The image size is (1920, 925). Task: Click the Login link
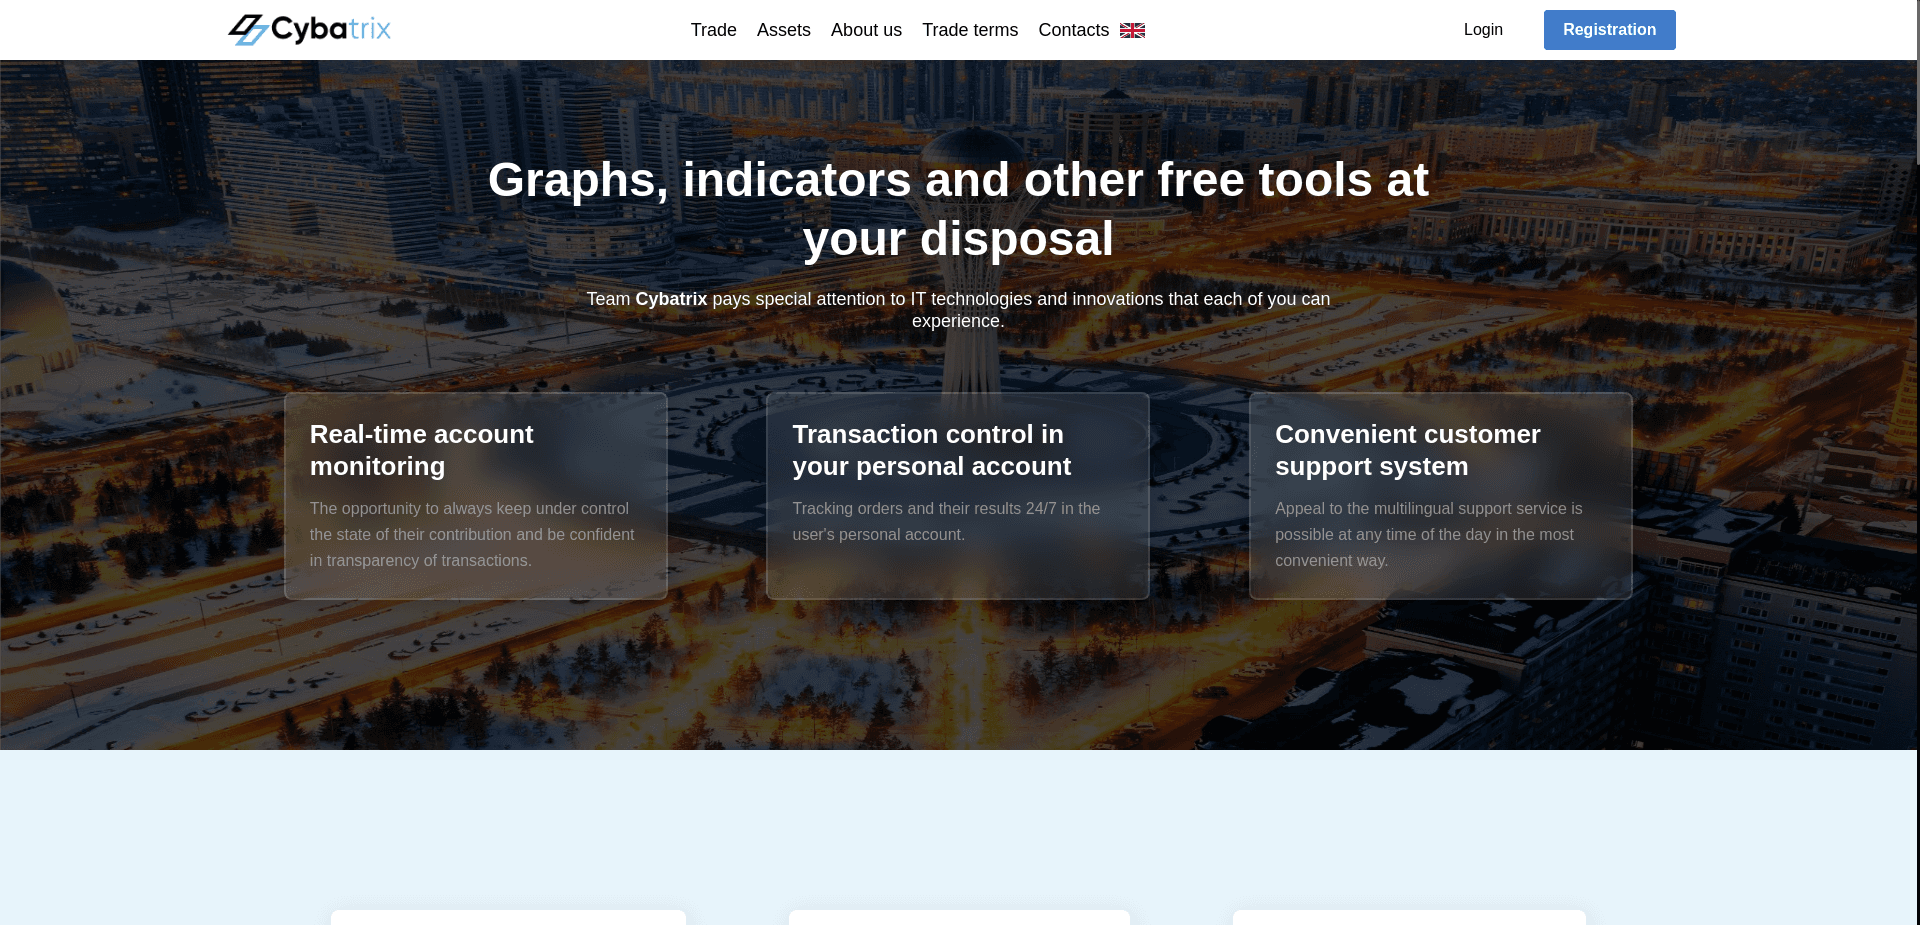pyautogui.click(x=1482, y=30)
